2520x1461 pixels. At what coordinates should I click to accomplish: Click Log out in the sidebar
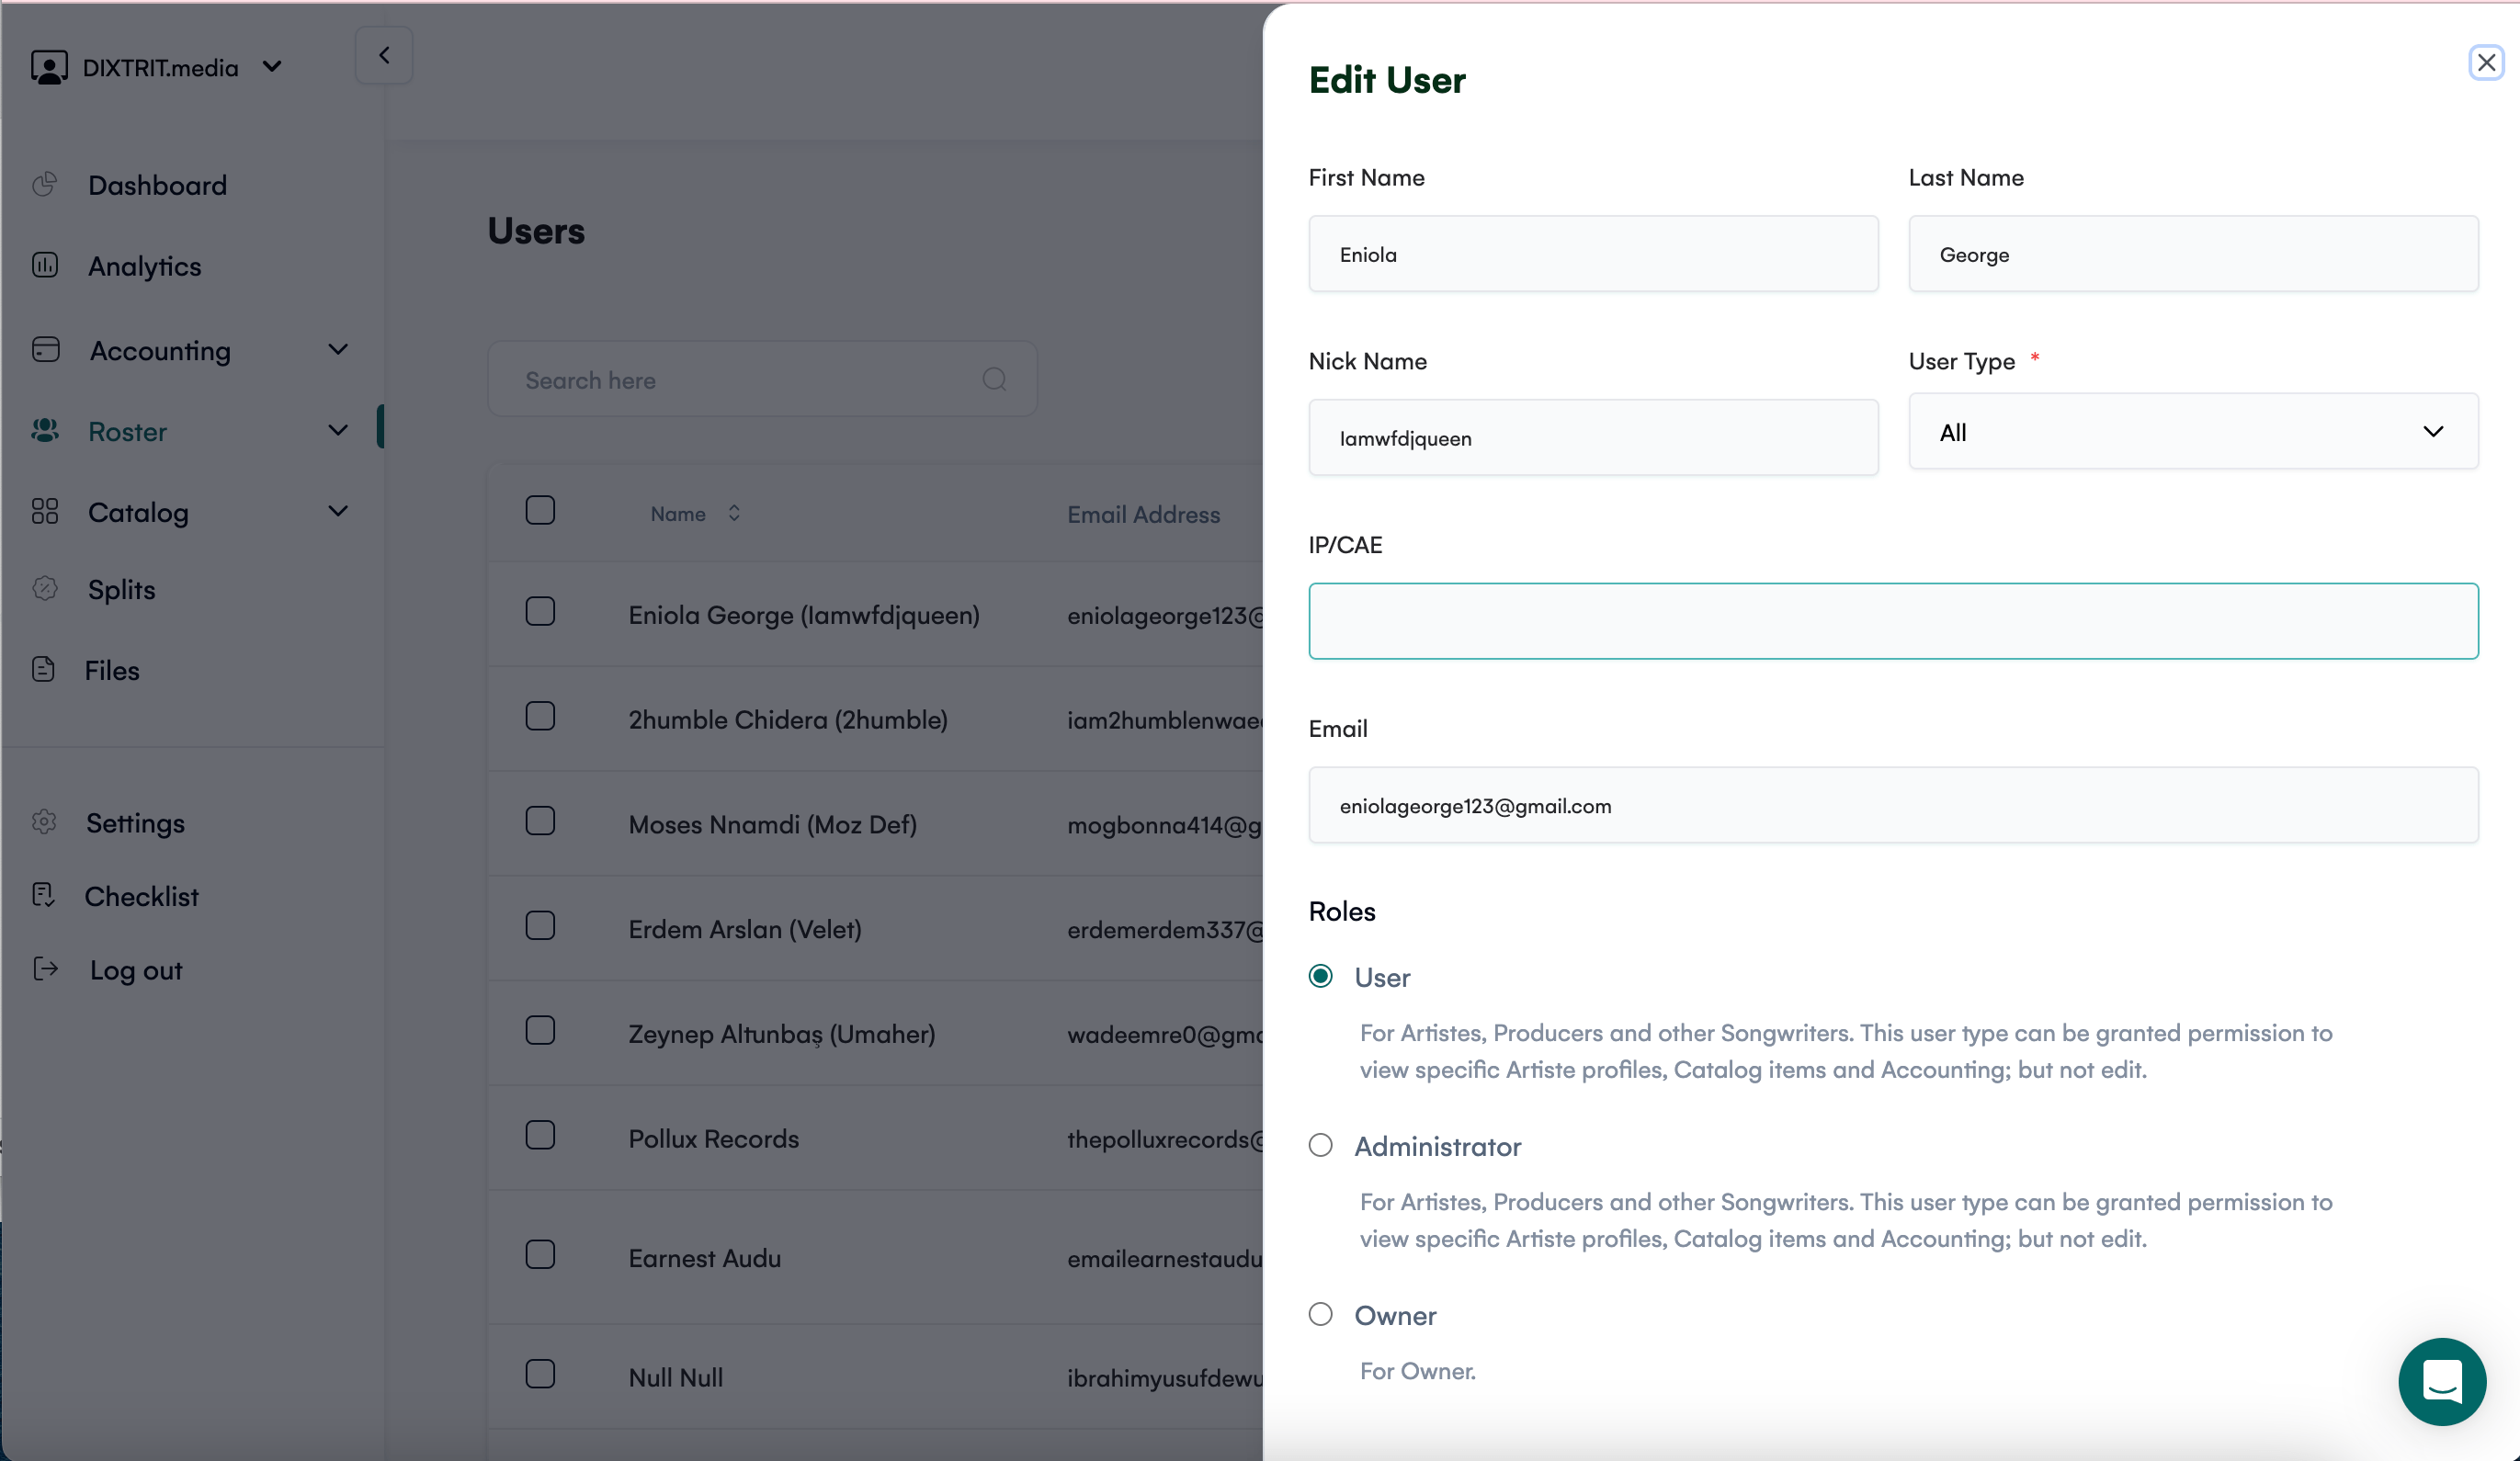click(136, 970)
